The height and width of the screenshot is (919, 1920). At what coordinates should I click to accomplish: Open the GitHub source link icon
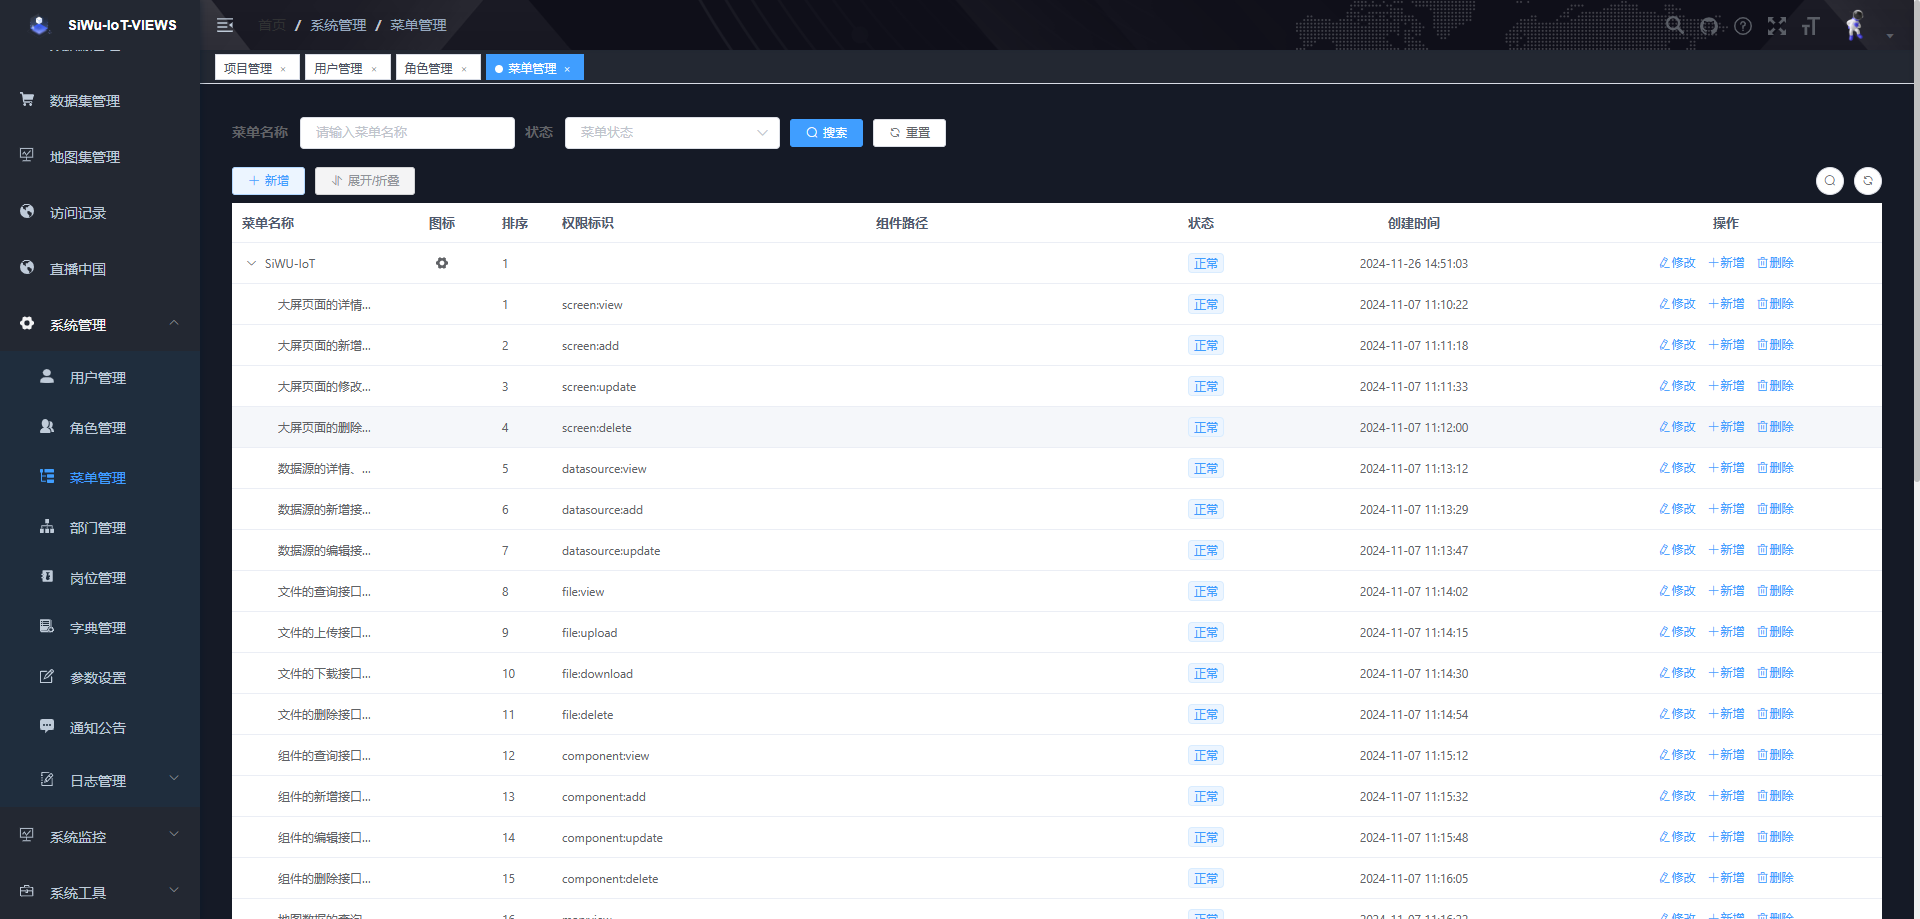(x=1709, y=26)
